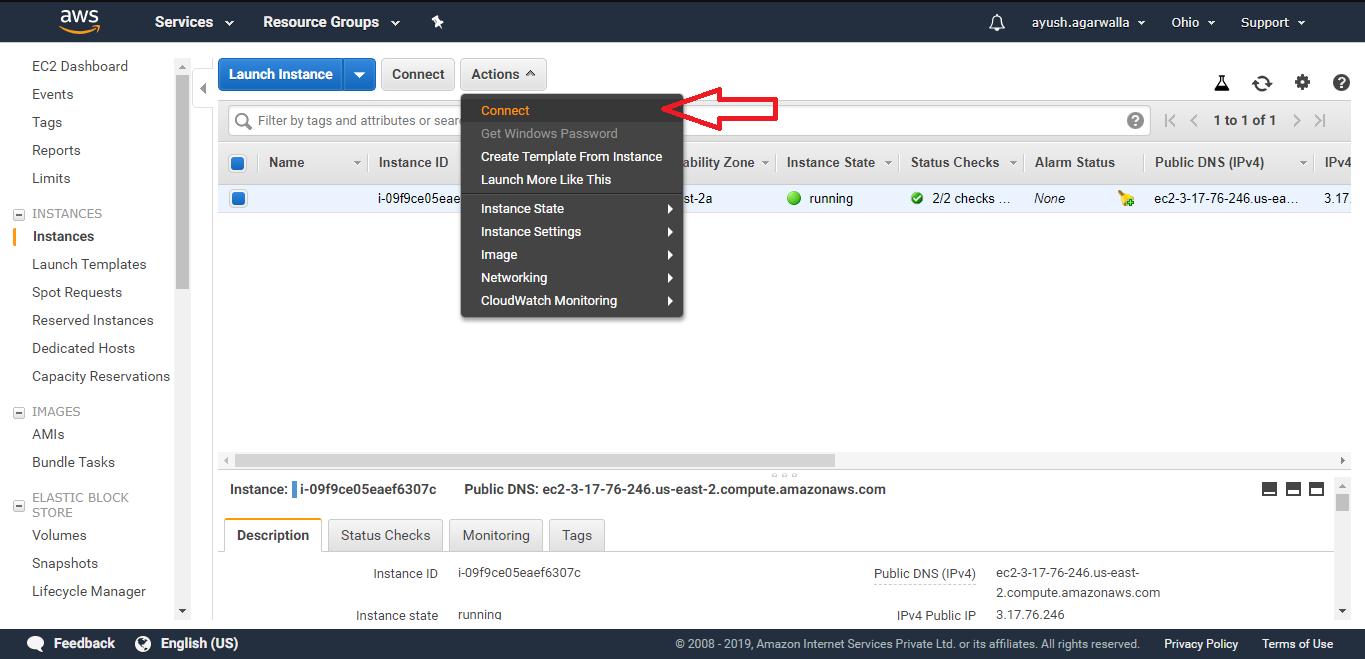Viewport: 1365px width, 659px height.
Task: Focus the filter by tags search field
Action: pyautogui.click(x=690, y=121)
